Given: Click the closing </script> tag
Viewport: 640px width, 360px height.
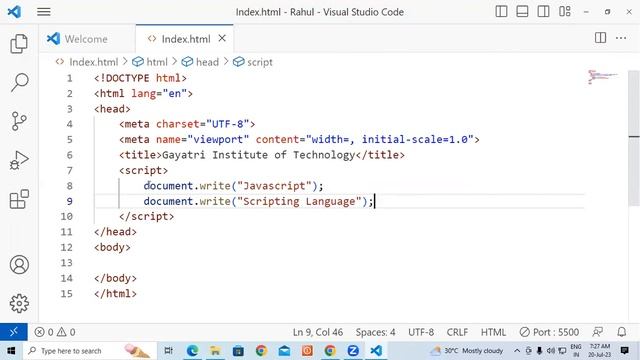Looking at the screenshot, I should click(146, 217).
